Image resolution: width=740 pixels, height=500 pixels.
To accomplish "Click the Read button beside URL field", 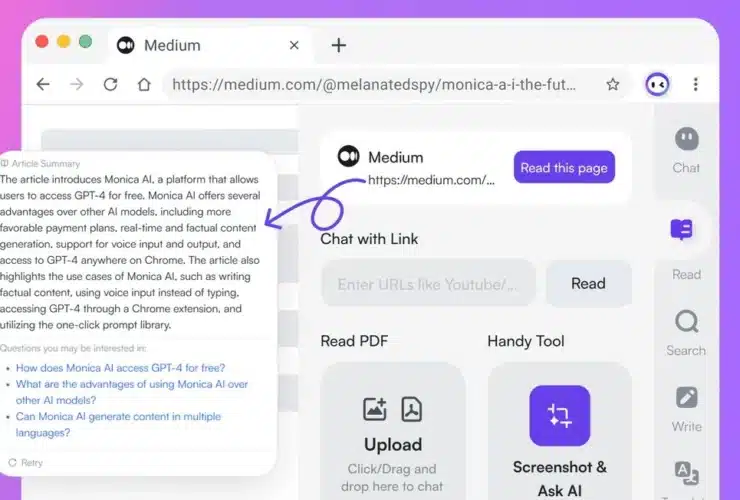I will pos(588,283).
